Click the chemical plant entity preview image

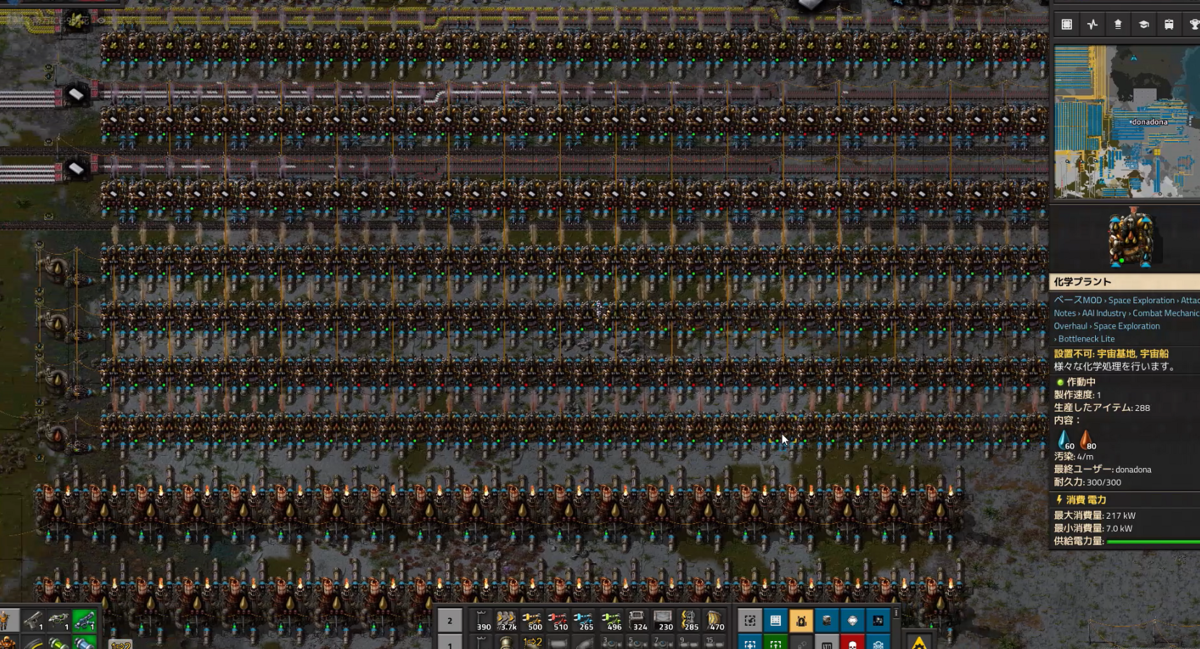(x=1130, y=238)
